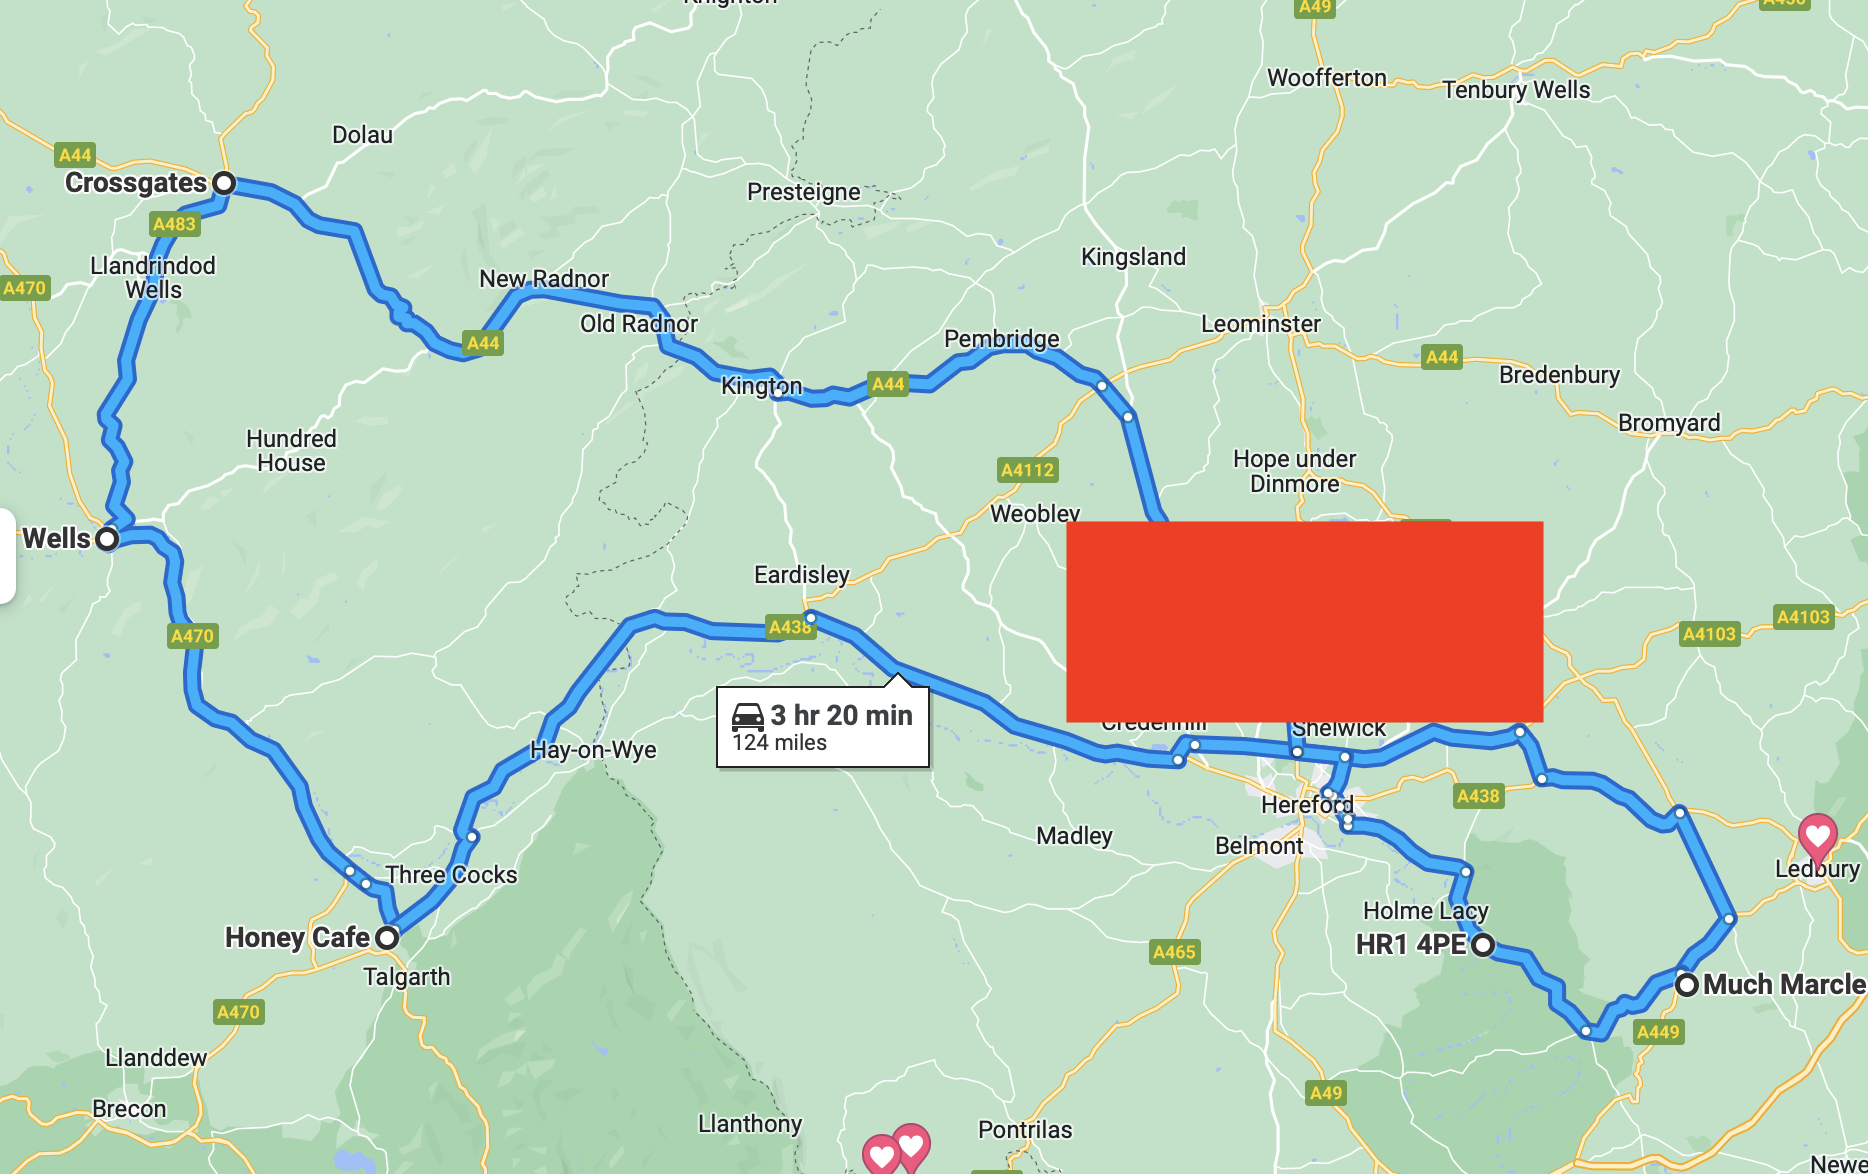Open the 3 hr 20 min route info box
The width and height of the screenshot is (1868, 1174).
coord(823,727)
